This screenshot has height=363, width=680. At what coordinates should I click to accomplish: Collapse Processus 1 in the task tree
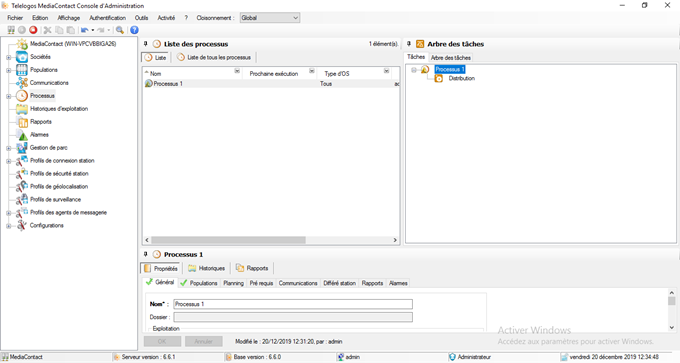414,70
